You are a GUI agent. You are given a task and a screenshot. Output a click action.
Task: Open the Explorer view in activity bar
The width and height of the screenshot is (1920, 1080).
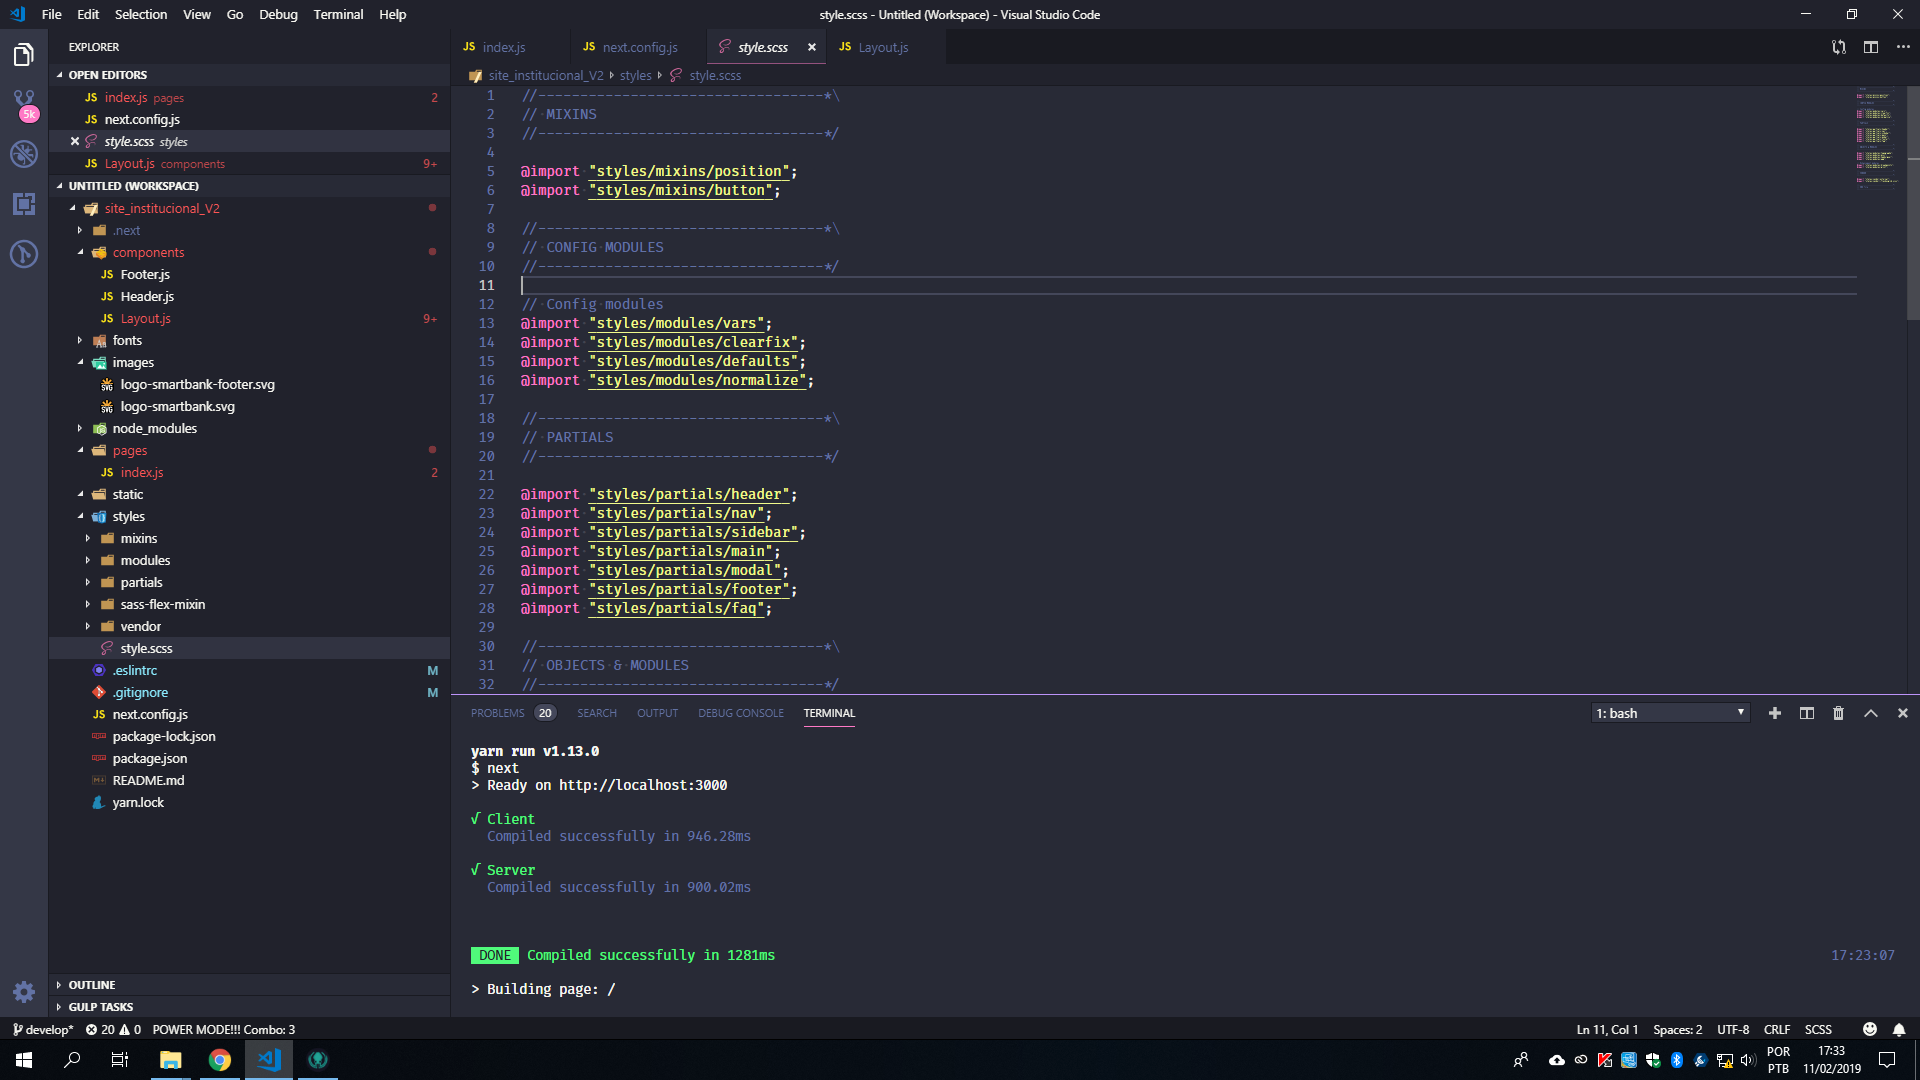24,55
